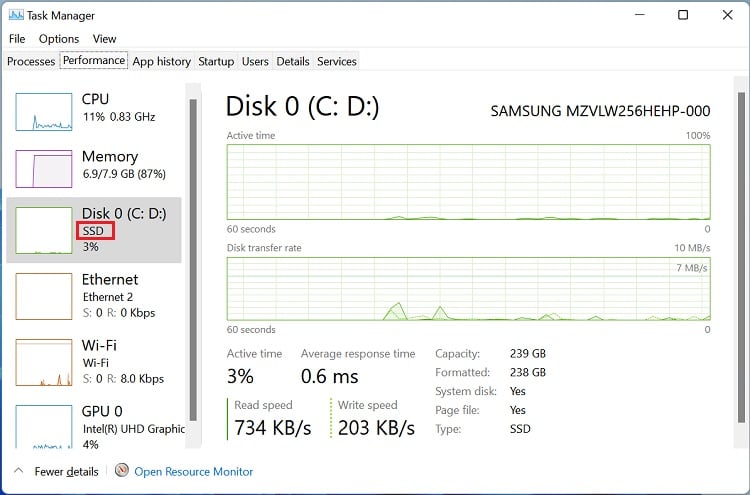This screenshot has height=495, width=750.
Task: Open Resource Monitor link
Action: (193, 471)
